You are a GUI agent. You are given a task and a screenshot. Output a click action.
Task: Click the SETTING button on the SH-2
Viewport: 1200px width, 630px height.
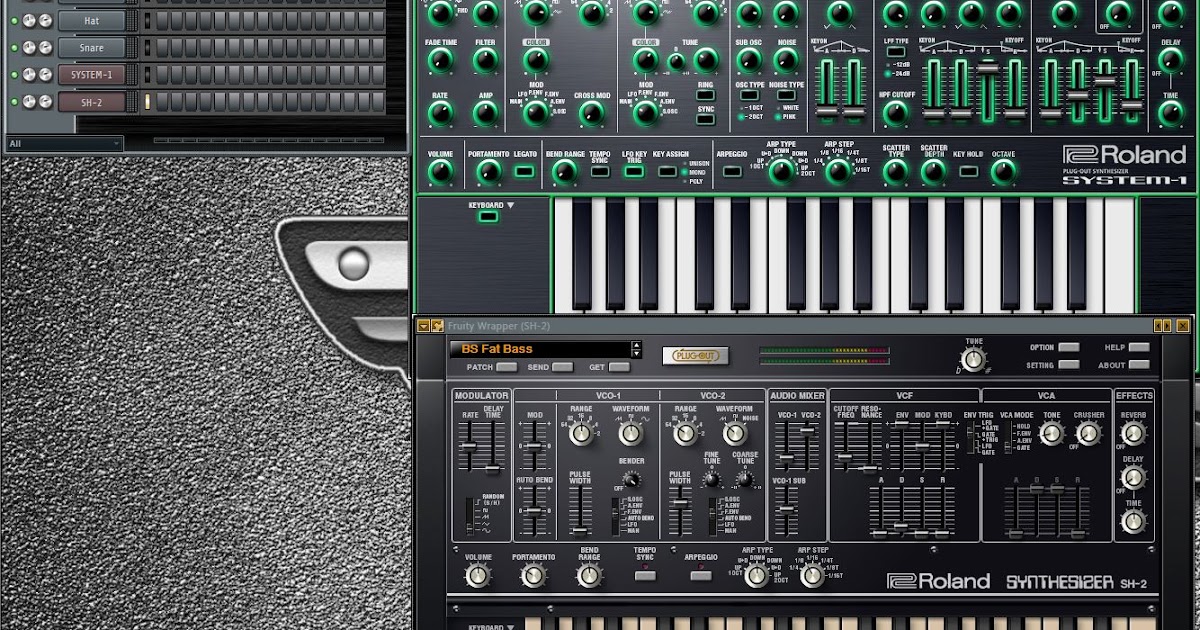tap(1067, 366)
